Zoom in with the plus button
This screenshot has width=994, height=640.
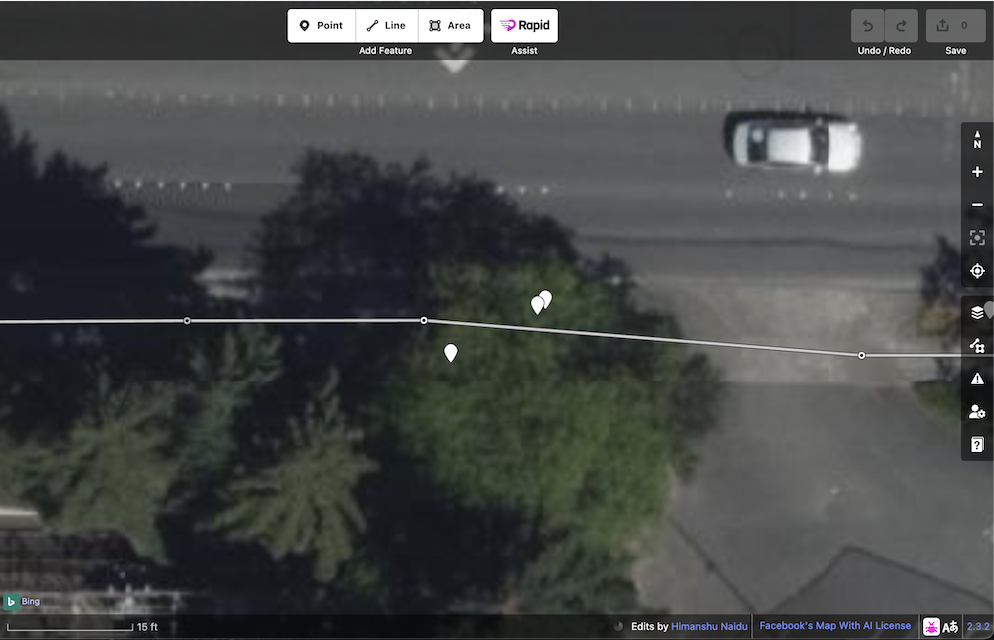(977, 172)
